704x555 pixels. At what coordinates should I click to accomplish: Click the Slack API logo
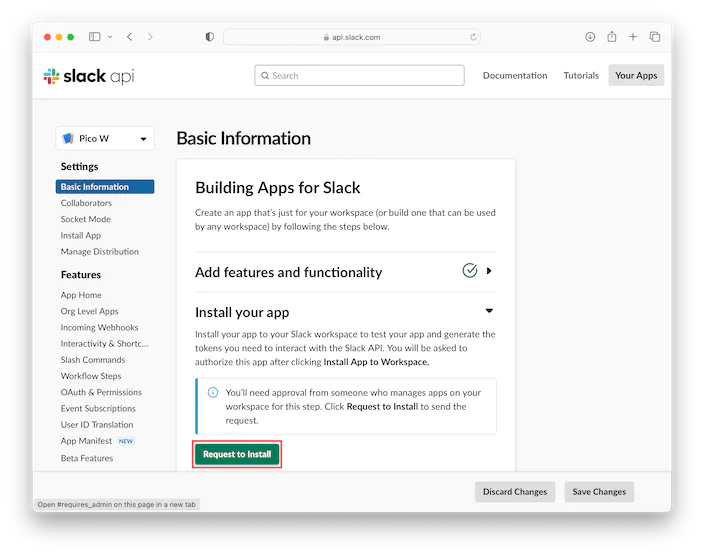tap(89, 76)
